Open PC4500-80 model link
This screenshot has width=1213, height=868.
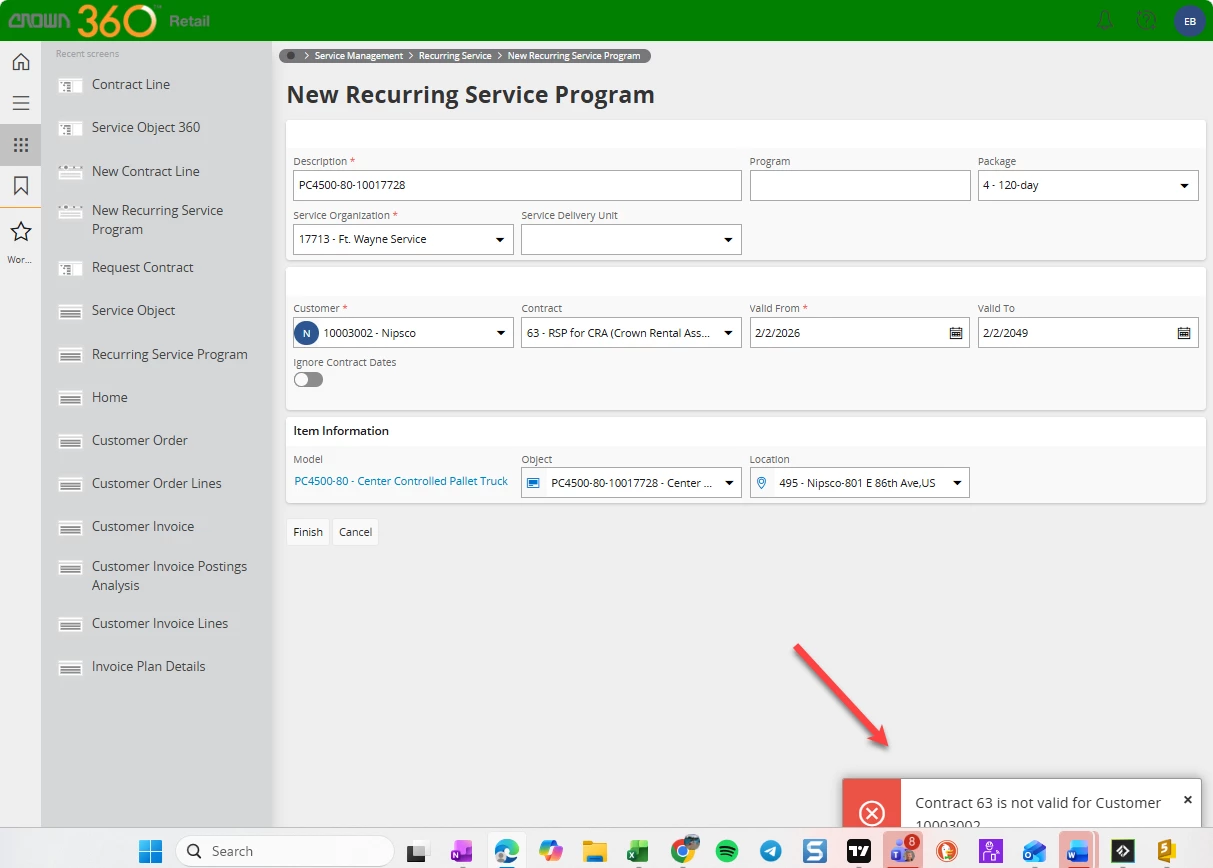(x=401, y=481)
